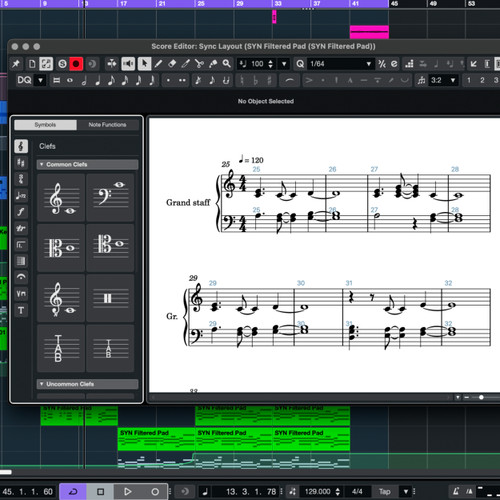Toggle the cycle loop button in transport
500x500 pixels.
73,492
